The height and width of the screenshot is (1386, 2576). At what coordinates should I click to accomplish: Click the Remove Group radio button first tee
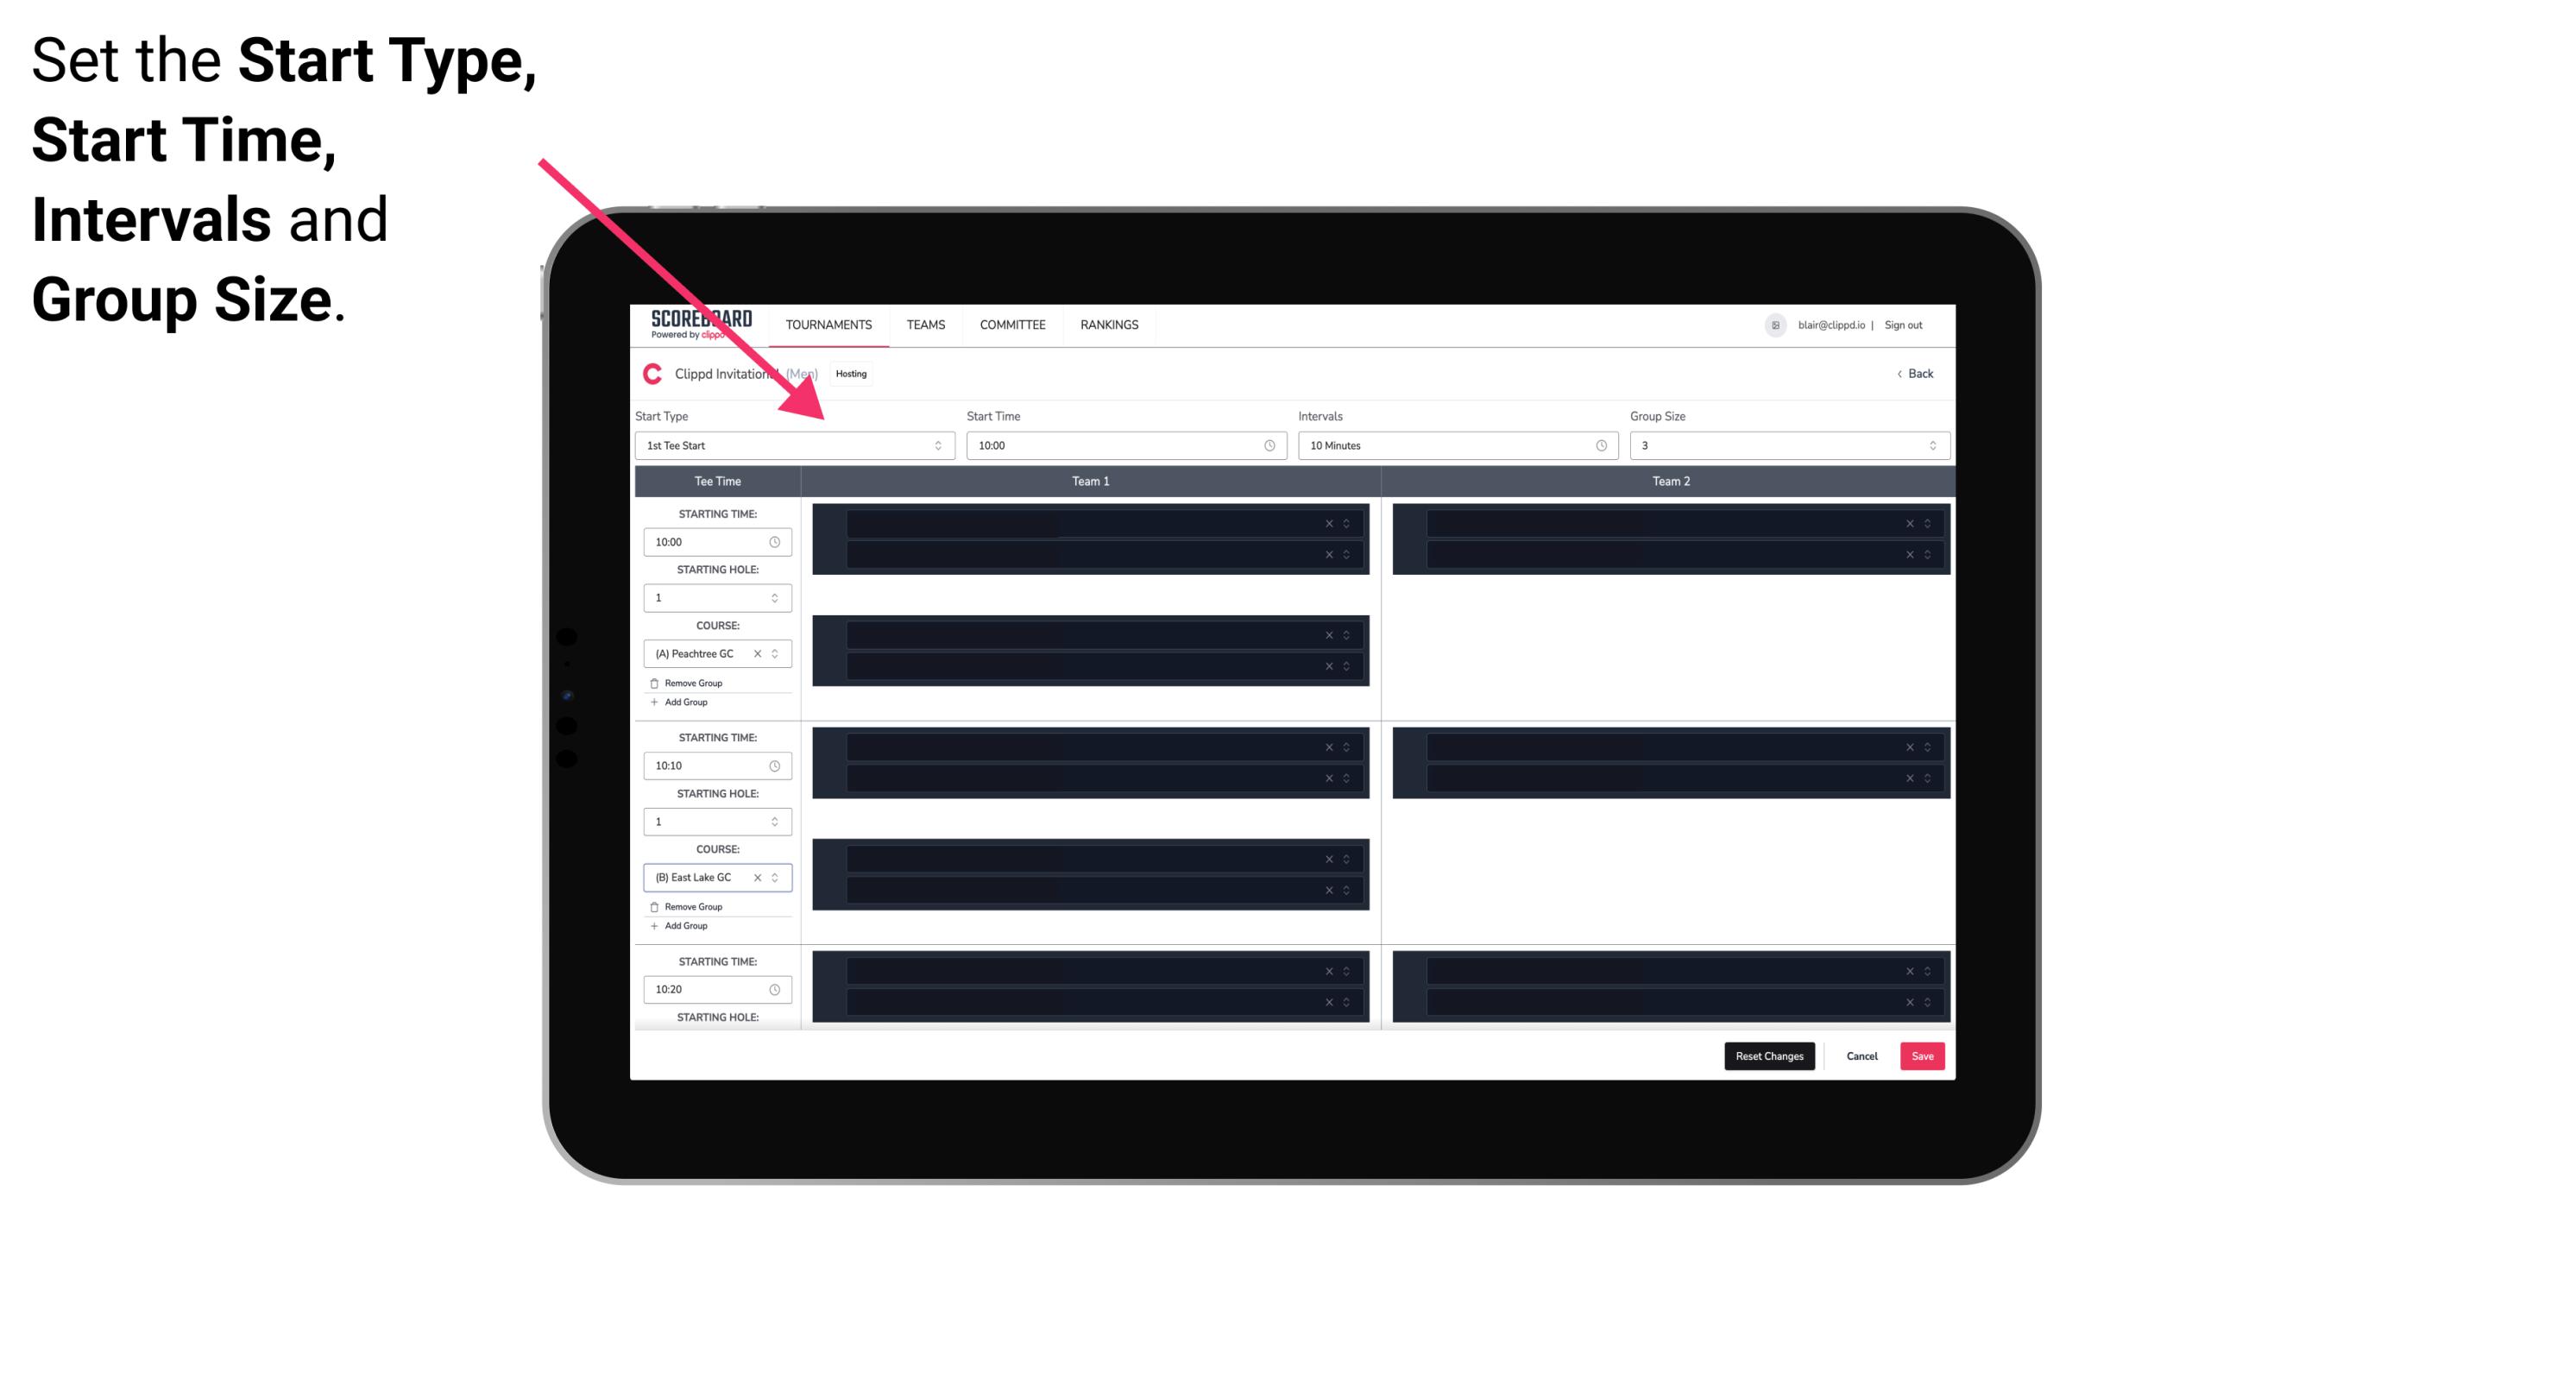(x=655, y=683)
